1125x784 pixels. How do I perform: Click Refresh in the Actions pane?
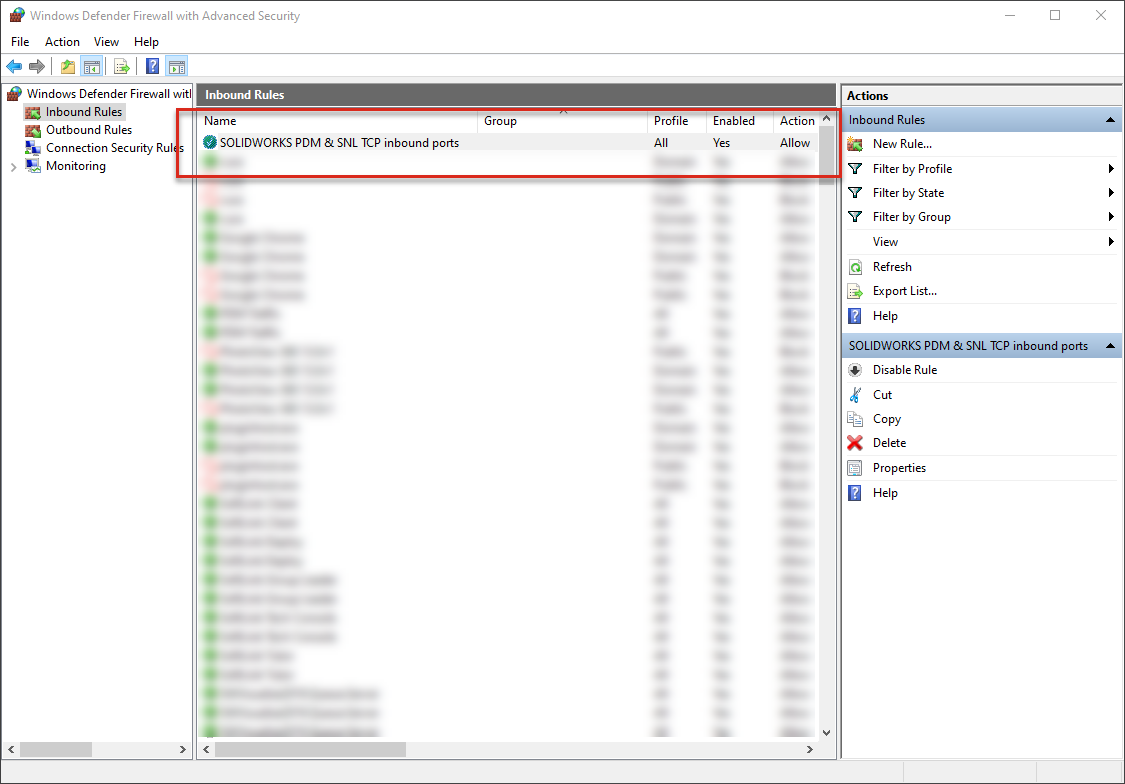tap(892, 267)
